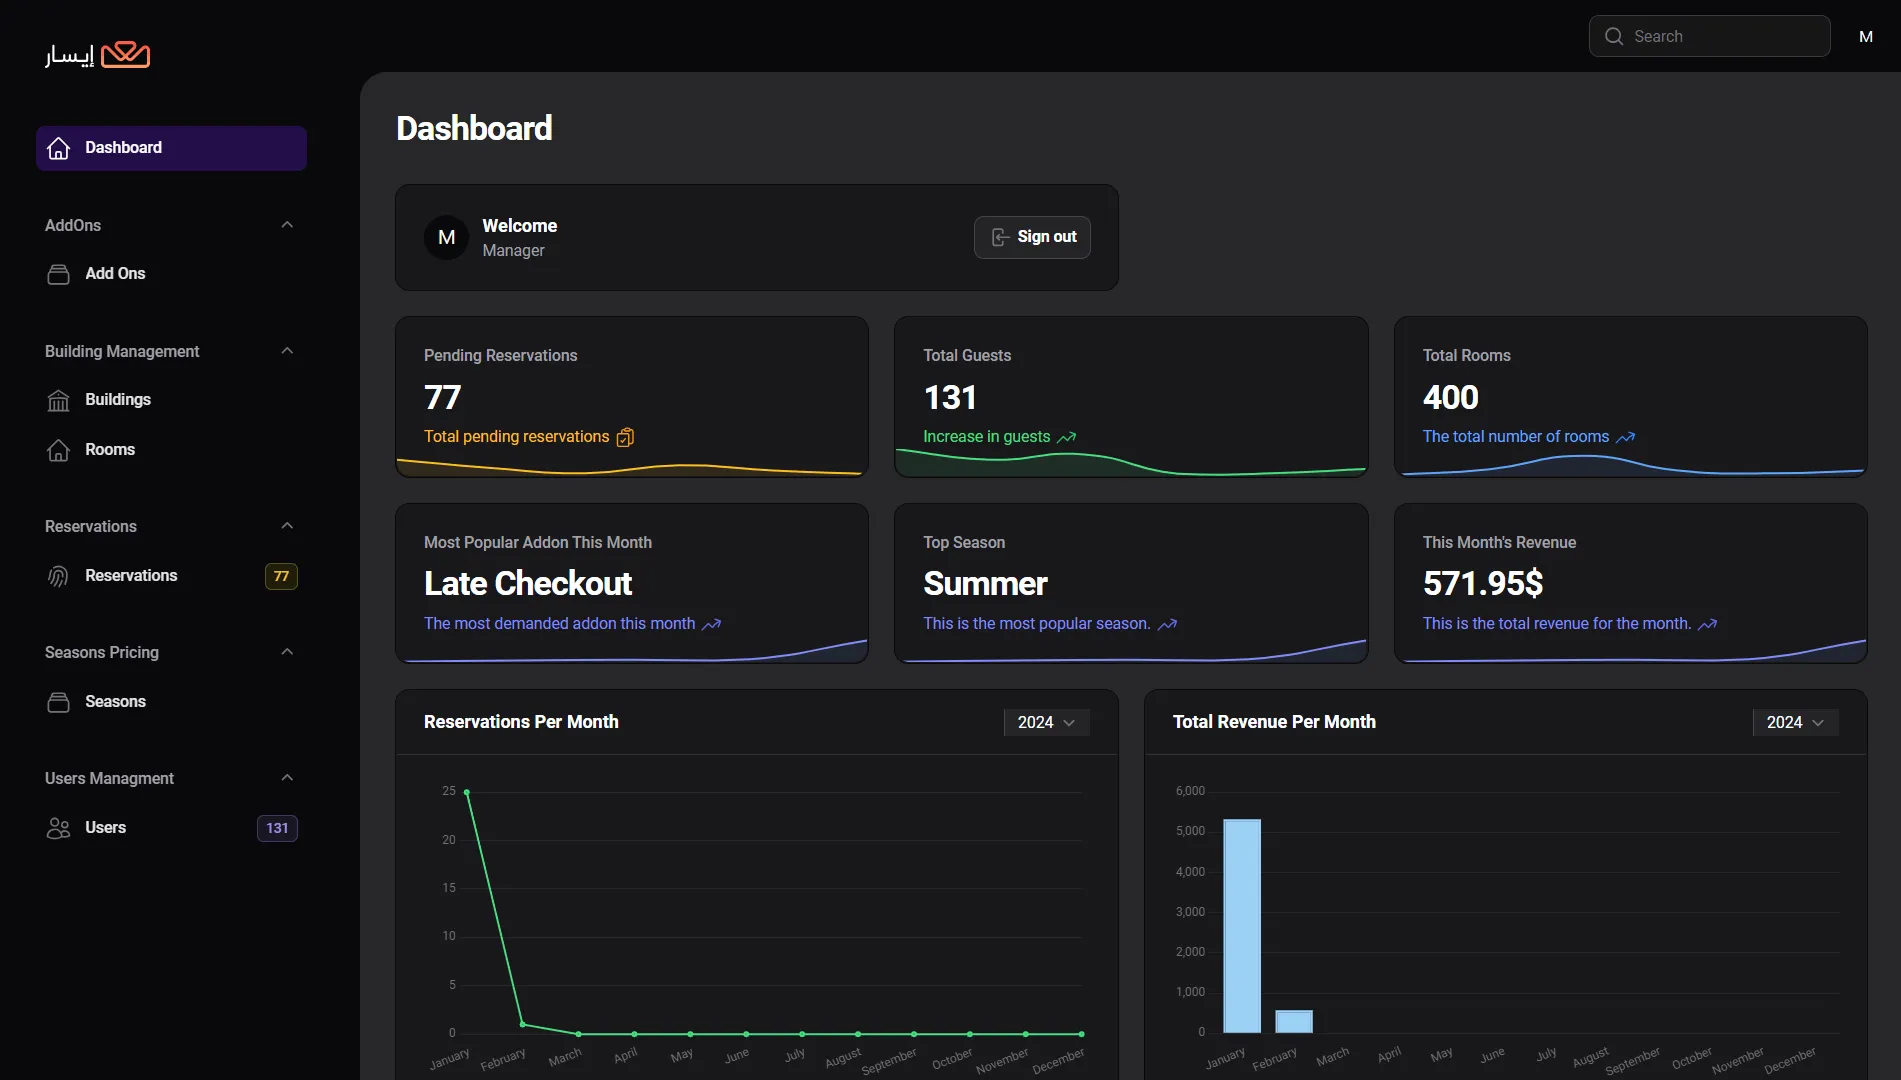Collapse the Building Management section
Viewport: 1901px width, 1080px height.
[x=287, y=351]
